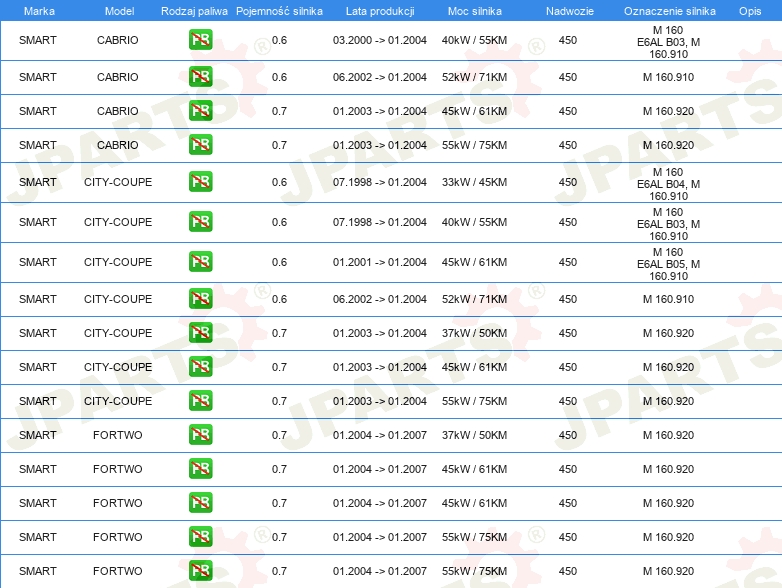Click CABRIO model in the 45kW / 61KM row
Viewport: 782px width, 588px height.
click(118, 111)
